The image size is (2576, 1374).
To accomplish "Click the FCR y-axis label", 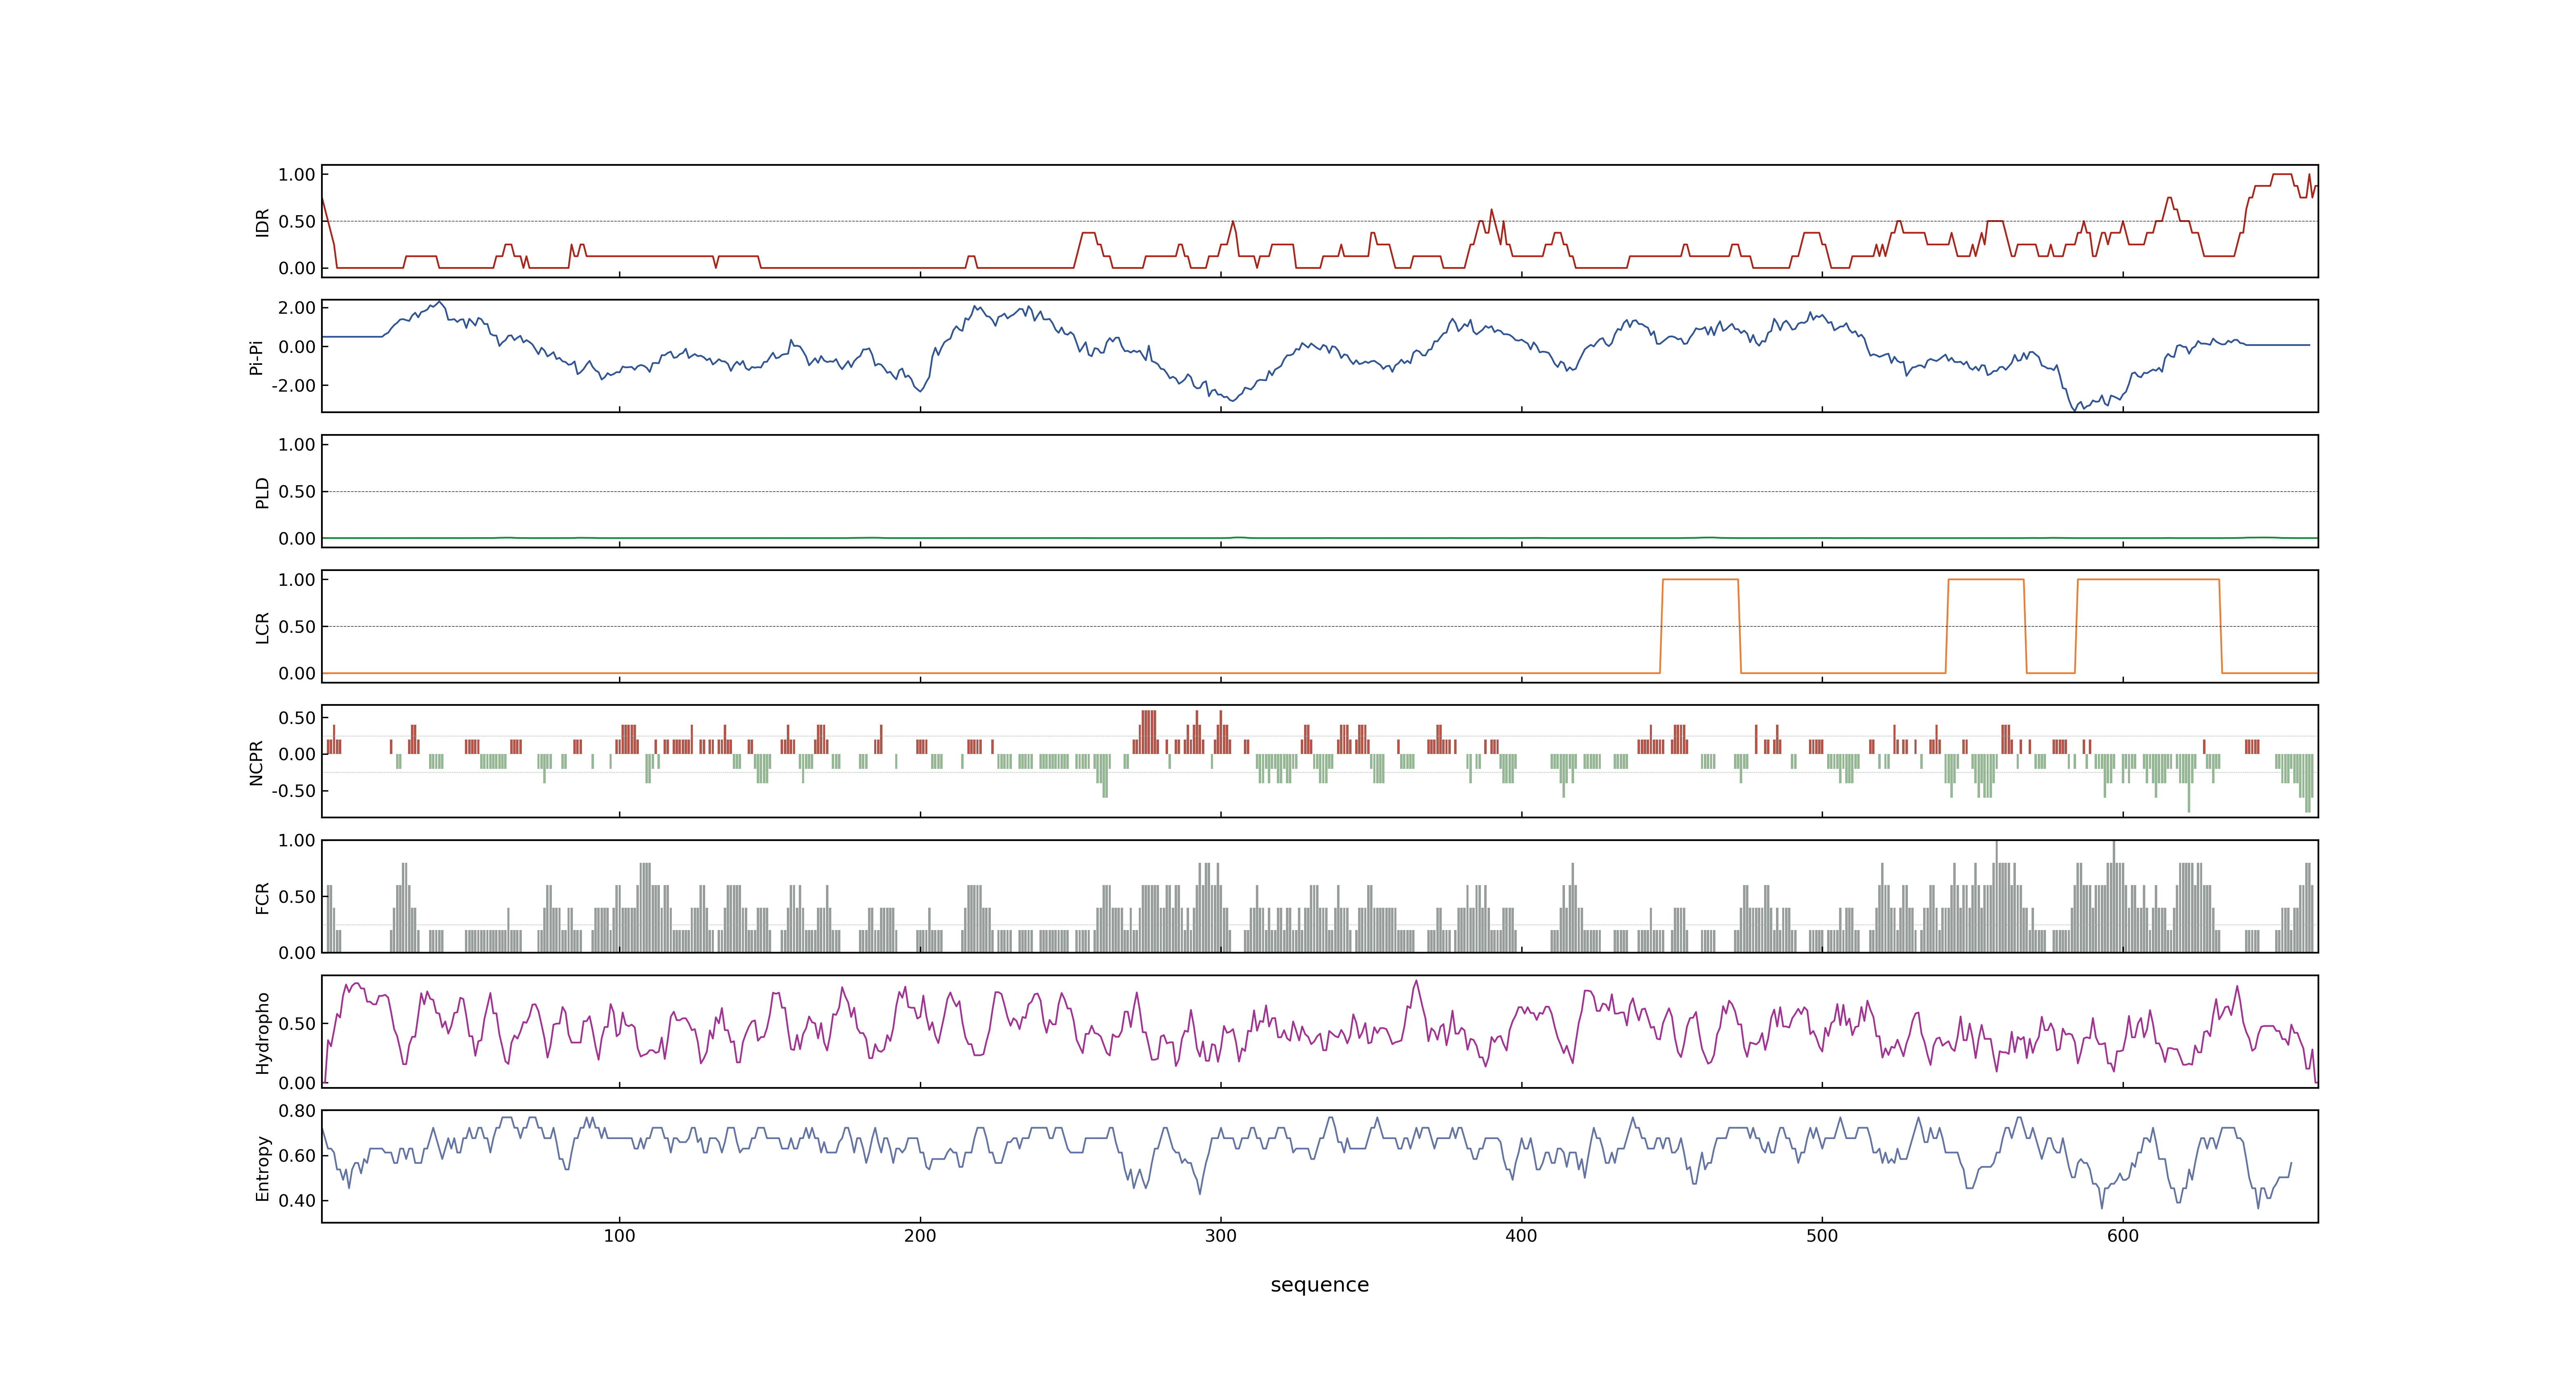I will click(x=262, y=898).
